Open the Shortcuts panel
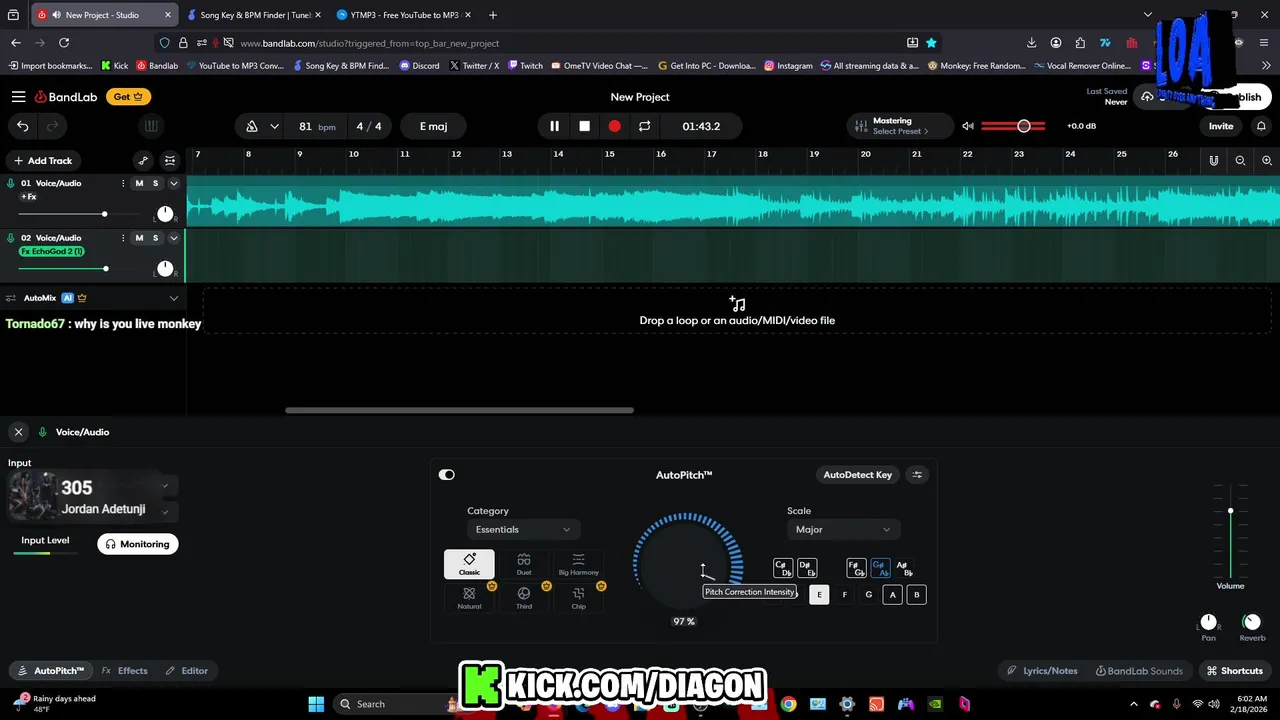The image size is (1280, 720). pos(1235,671)
